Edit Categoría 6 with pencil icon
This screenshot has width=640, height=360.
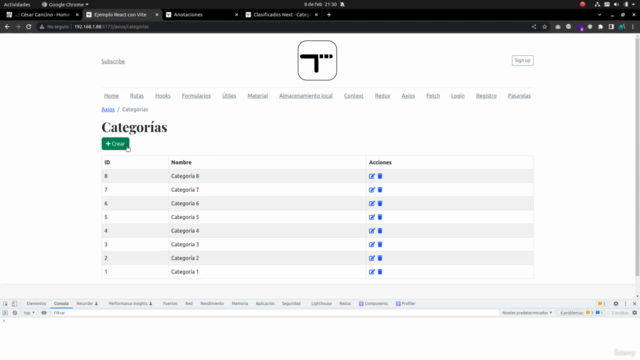(371, 203)
